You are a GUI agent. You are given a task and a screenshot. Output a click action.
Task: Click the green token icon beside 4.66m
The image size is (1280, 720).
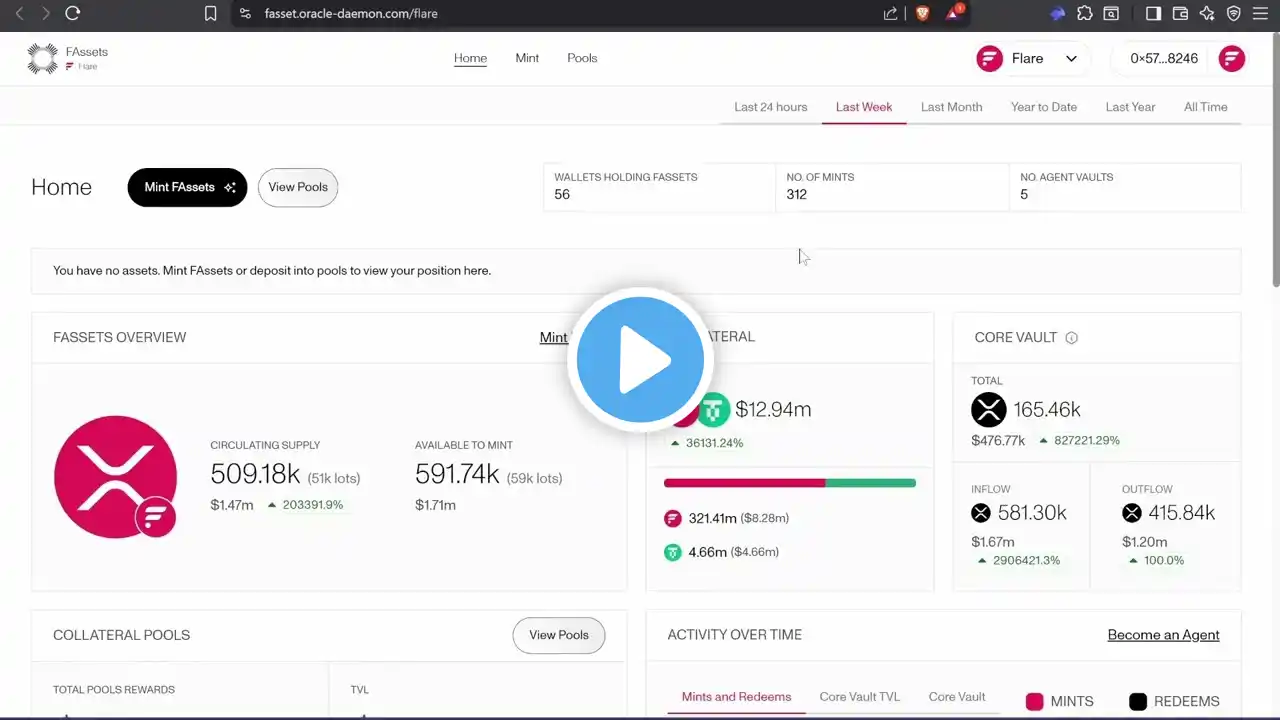673,552
